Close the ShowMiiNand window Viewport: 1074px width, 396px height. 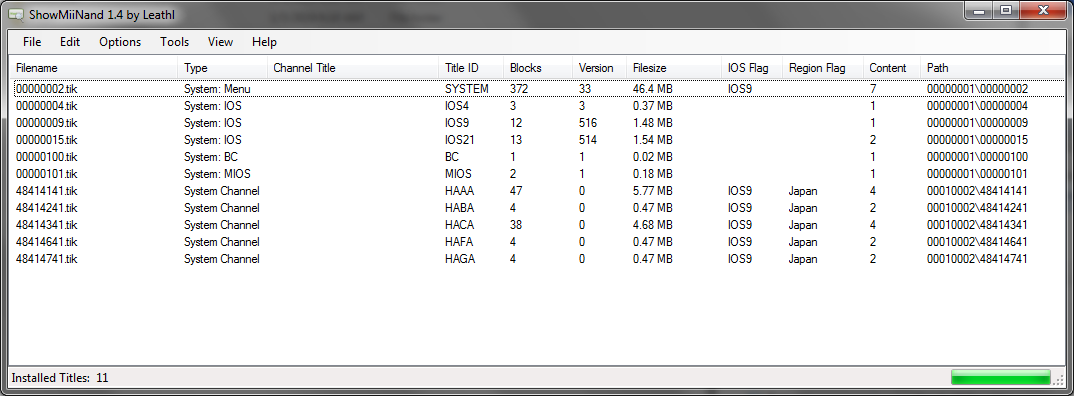pos(1042,10)
